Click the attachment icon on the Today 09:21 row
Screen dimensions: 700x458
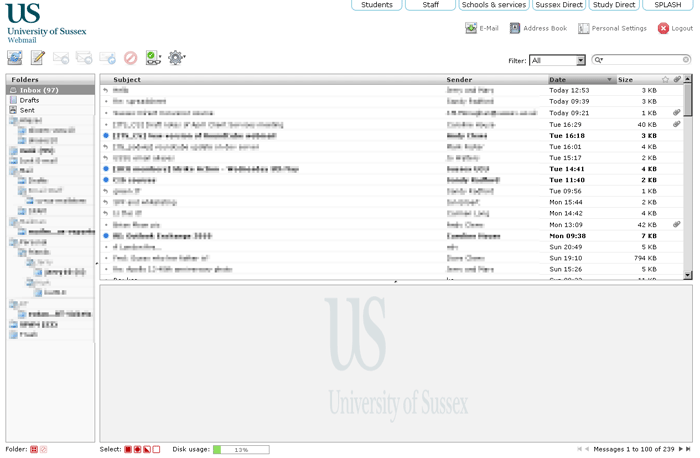(x=677, y=112)
